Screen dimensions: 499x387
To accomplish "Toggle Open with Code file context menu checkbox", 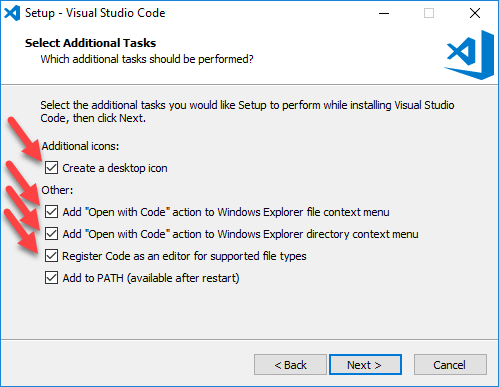I will pos(51,212).
